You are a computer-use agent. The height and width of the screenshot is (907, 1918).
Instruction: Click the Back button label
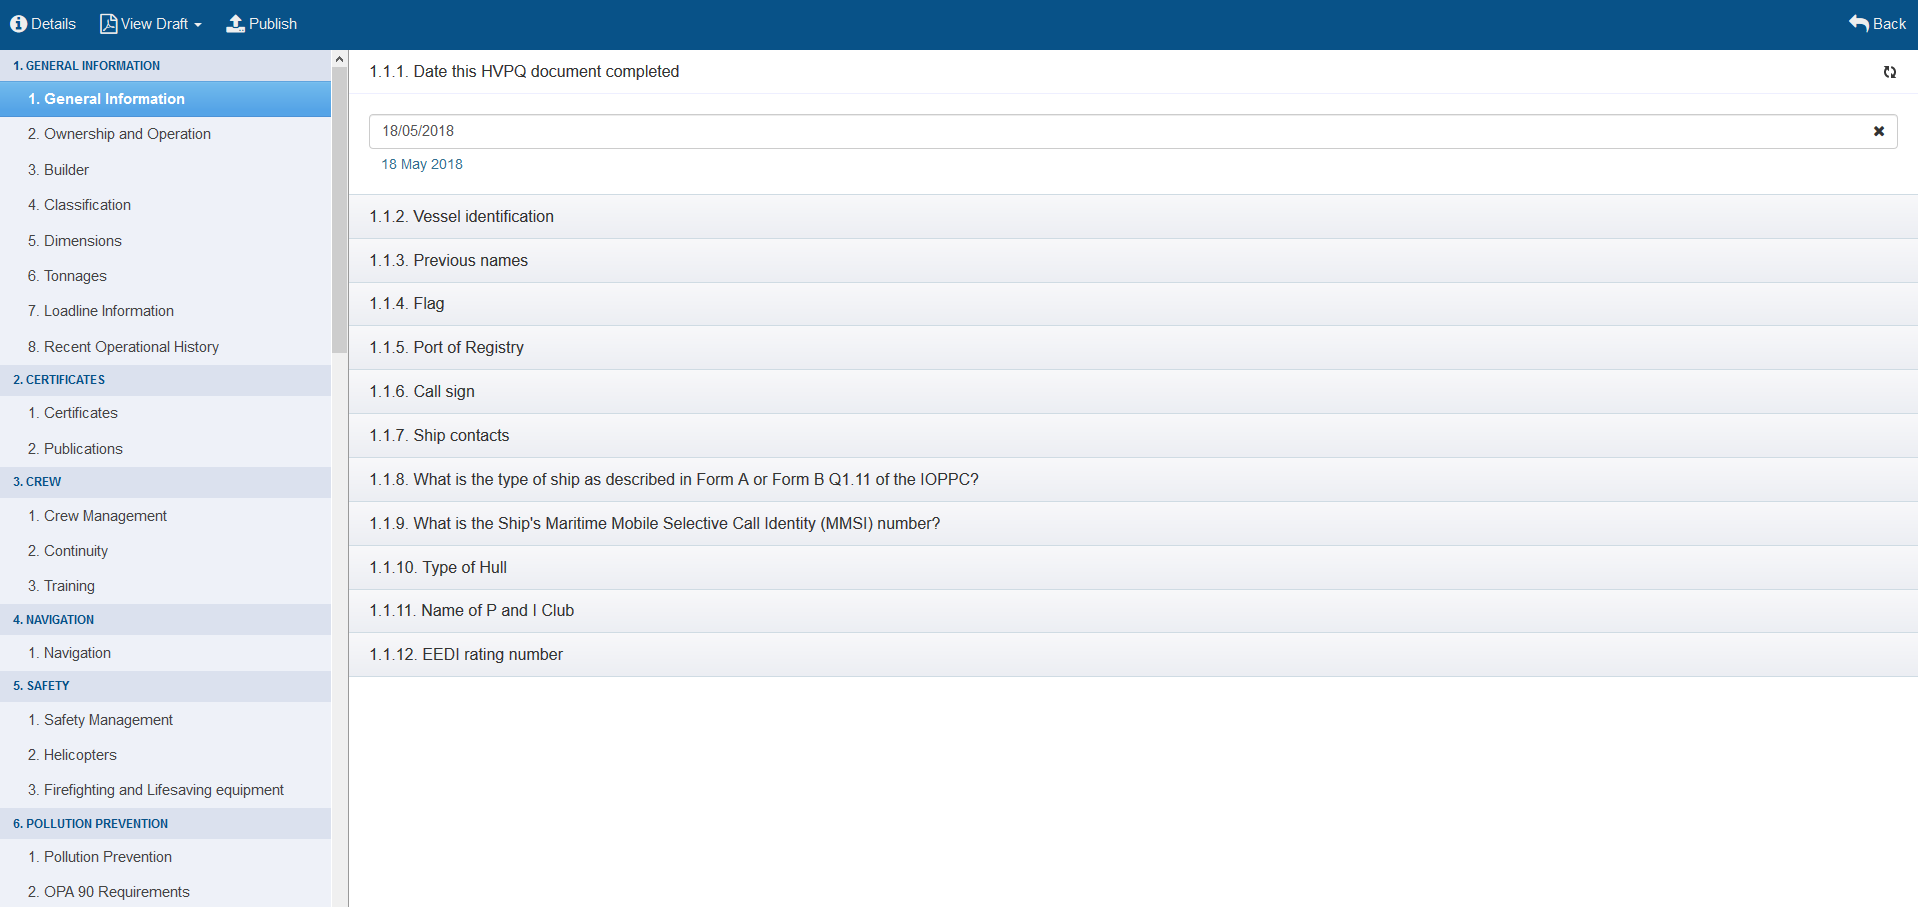[x=1889, y=24]
